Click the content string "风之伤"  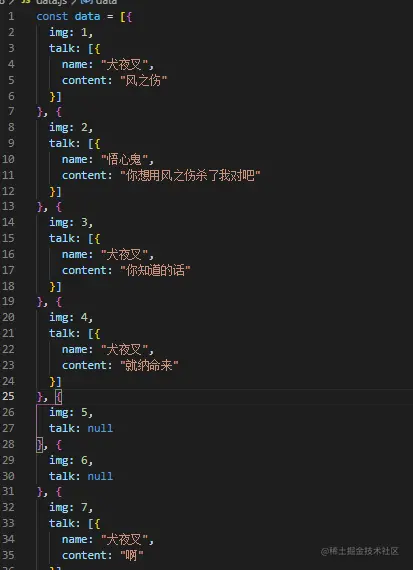coord(144,80)
